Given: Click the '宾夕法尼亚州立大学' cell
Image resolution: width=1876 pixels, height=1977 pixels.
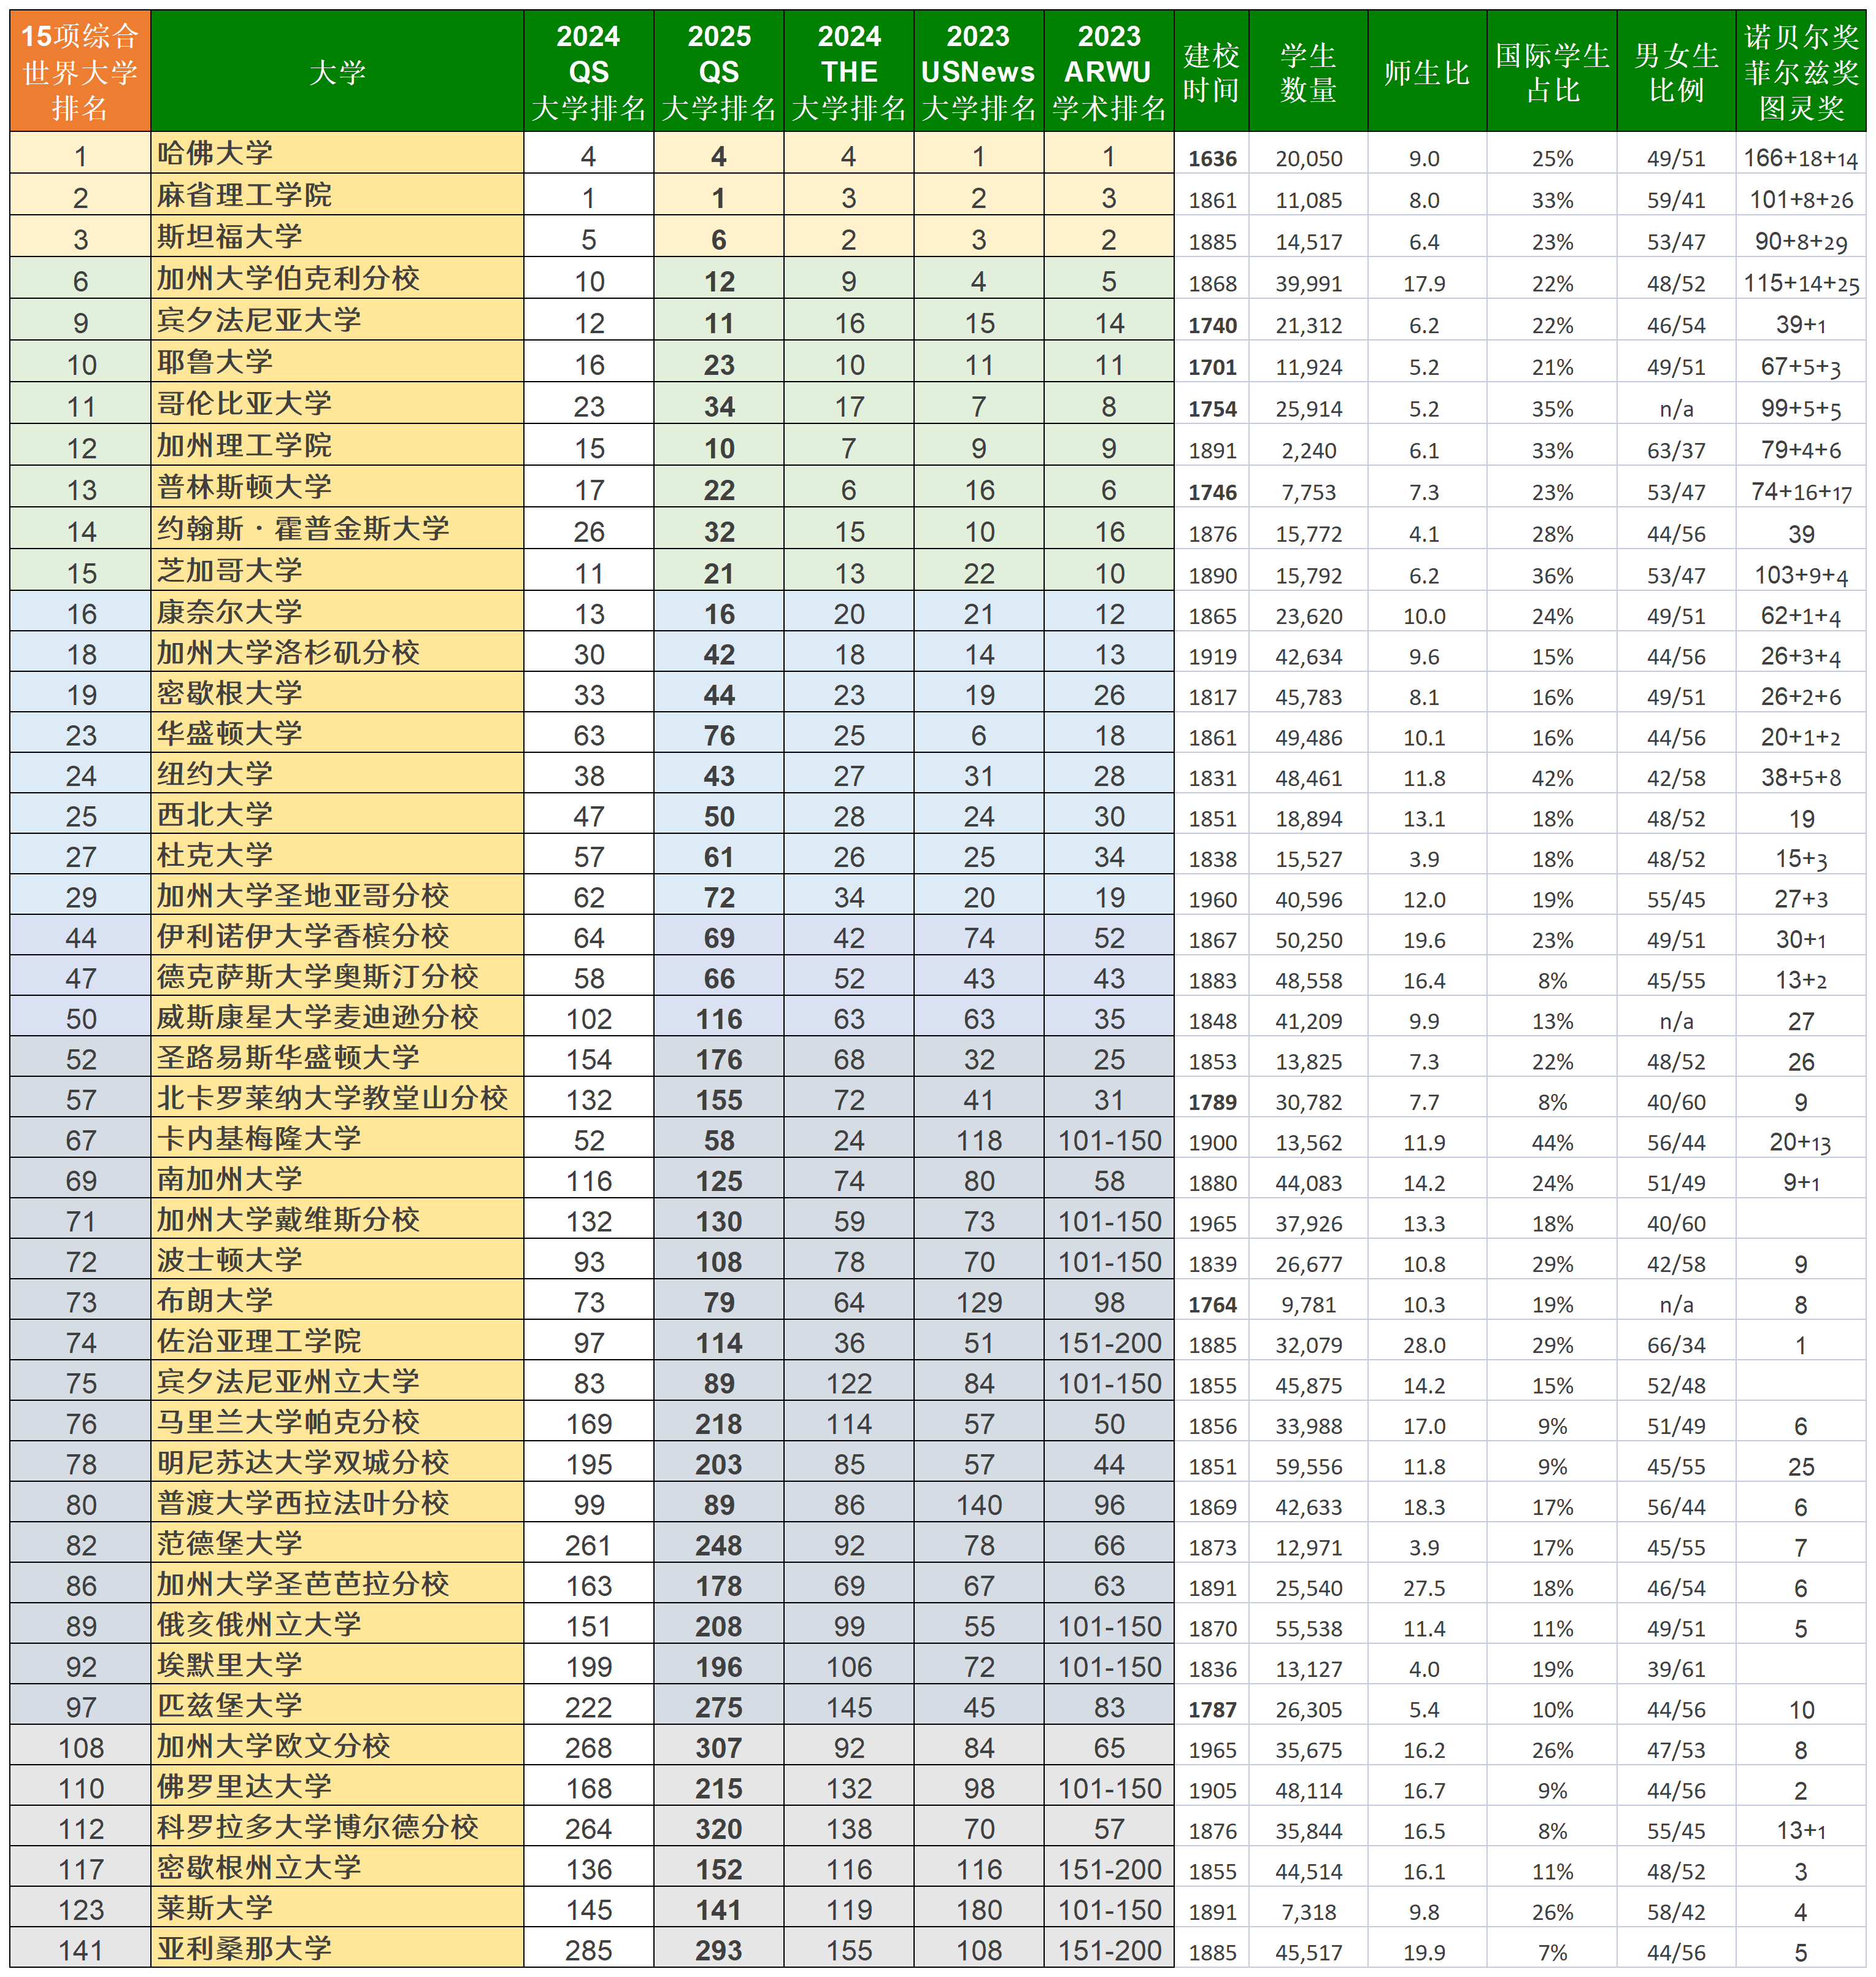Looking at the screenshot, I should (x=337, y=1381).
